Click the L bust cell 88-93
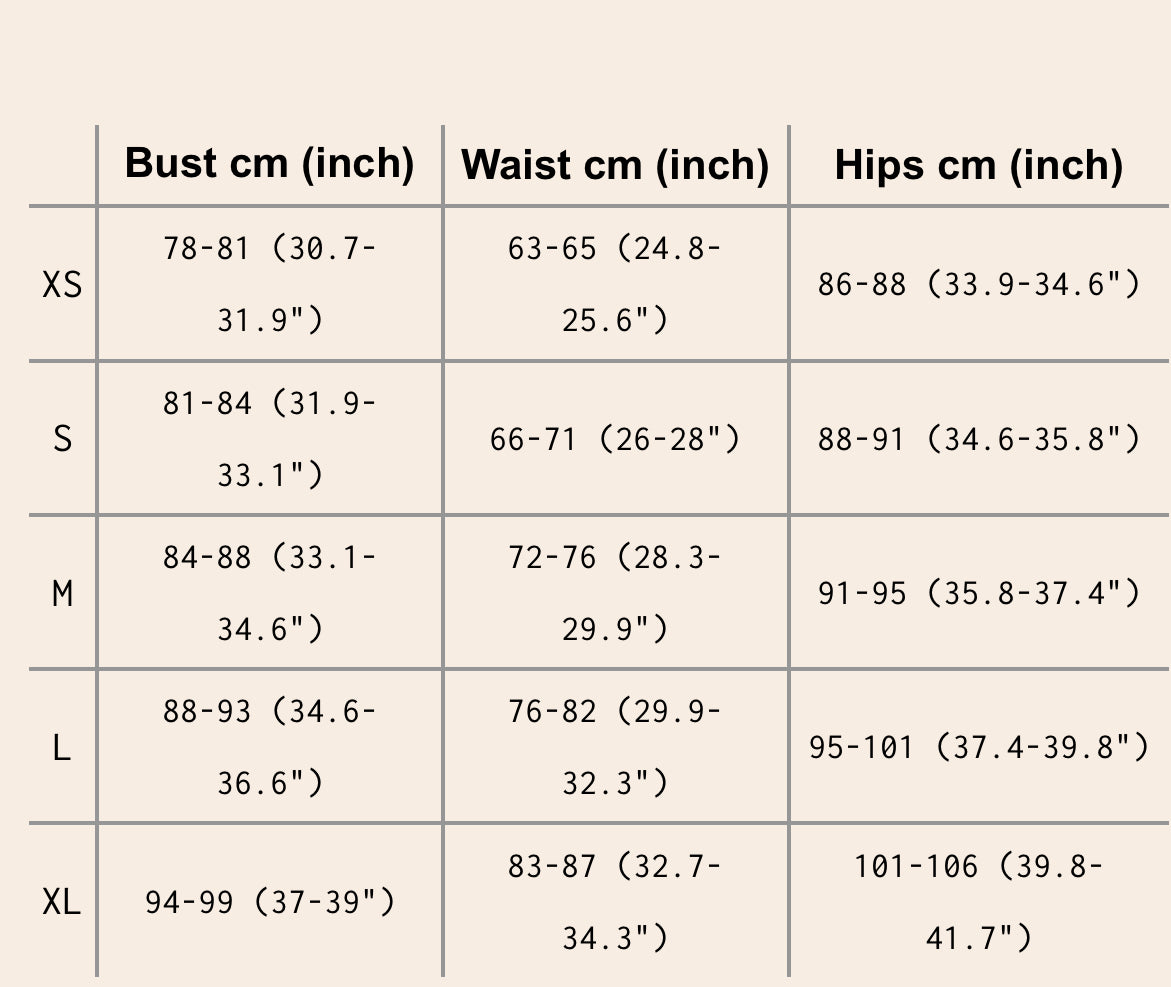1171x987 pixels. coord(270,747)
